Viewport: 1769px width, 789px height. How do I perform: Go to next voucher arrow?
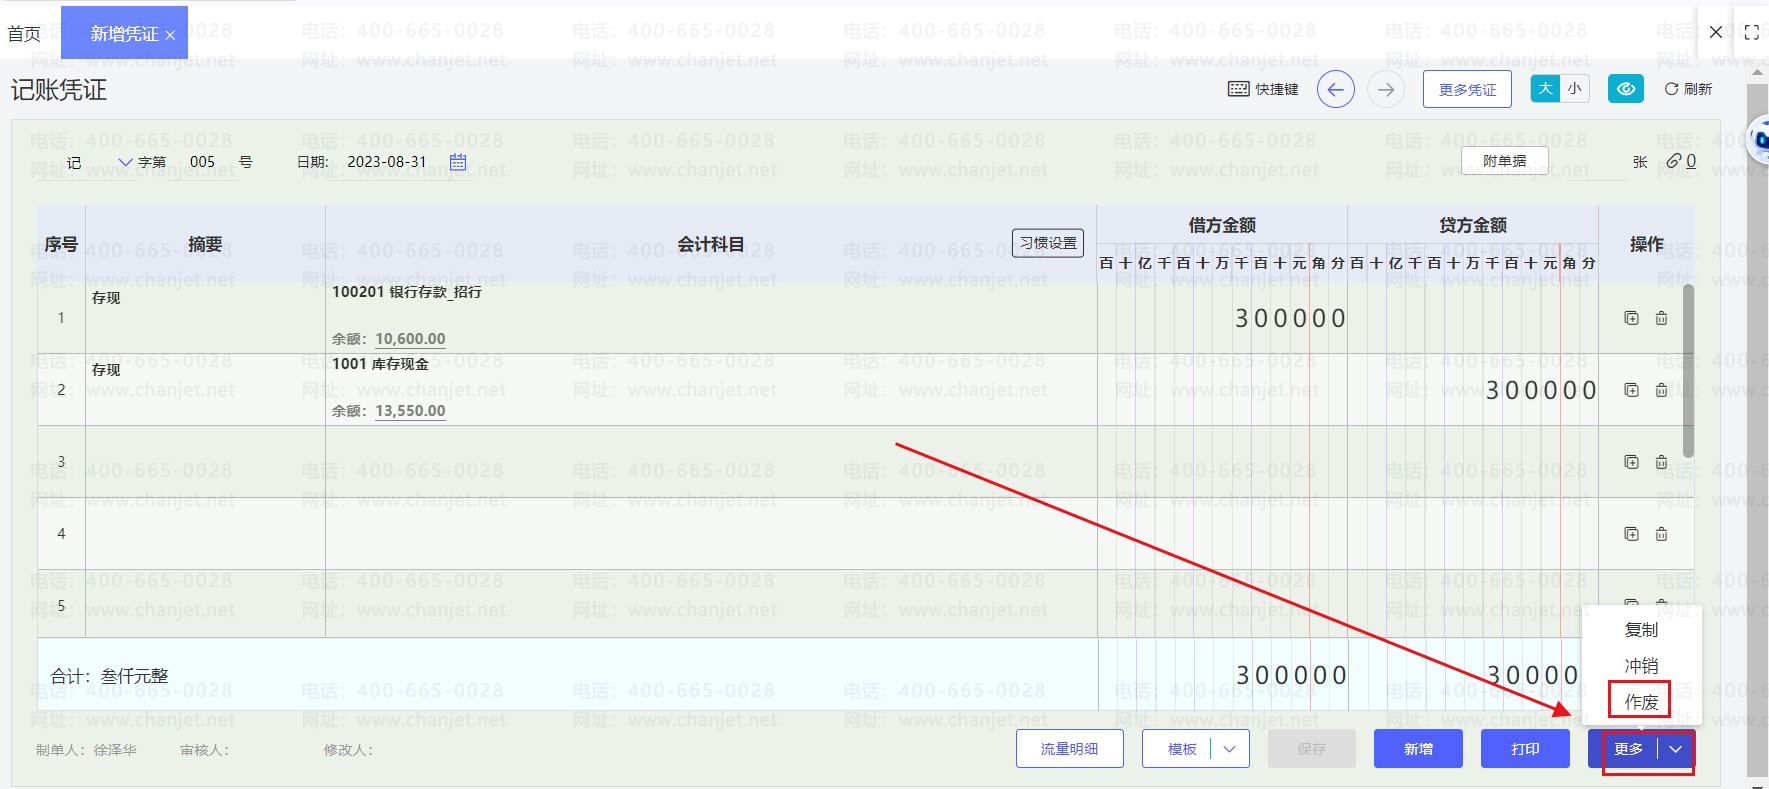(x=1386, y=89)
